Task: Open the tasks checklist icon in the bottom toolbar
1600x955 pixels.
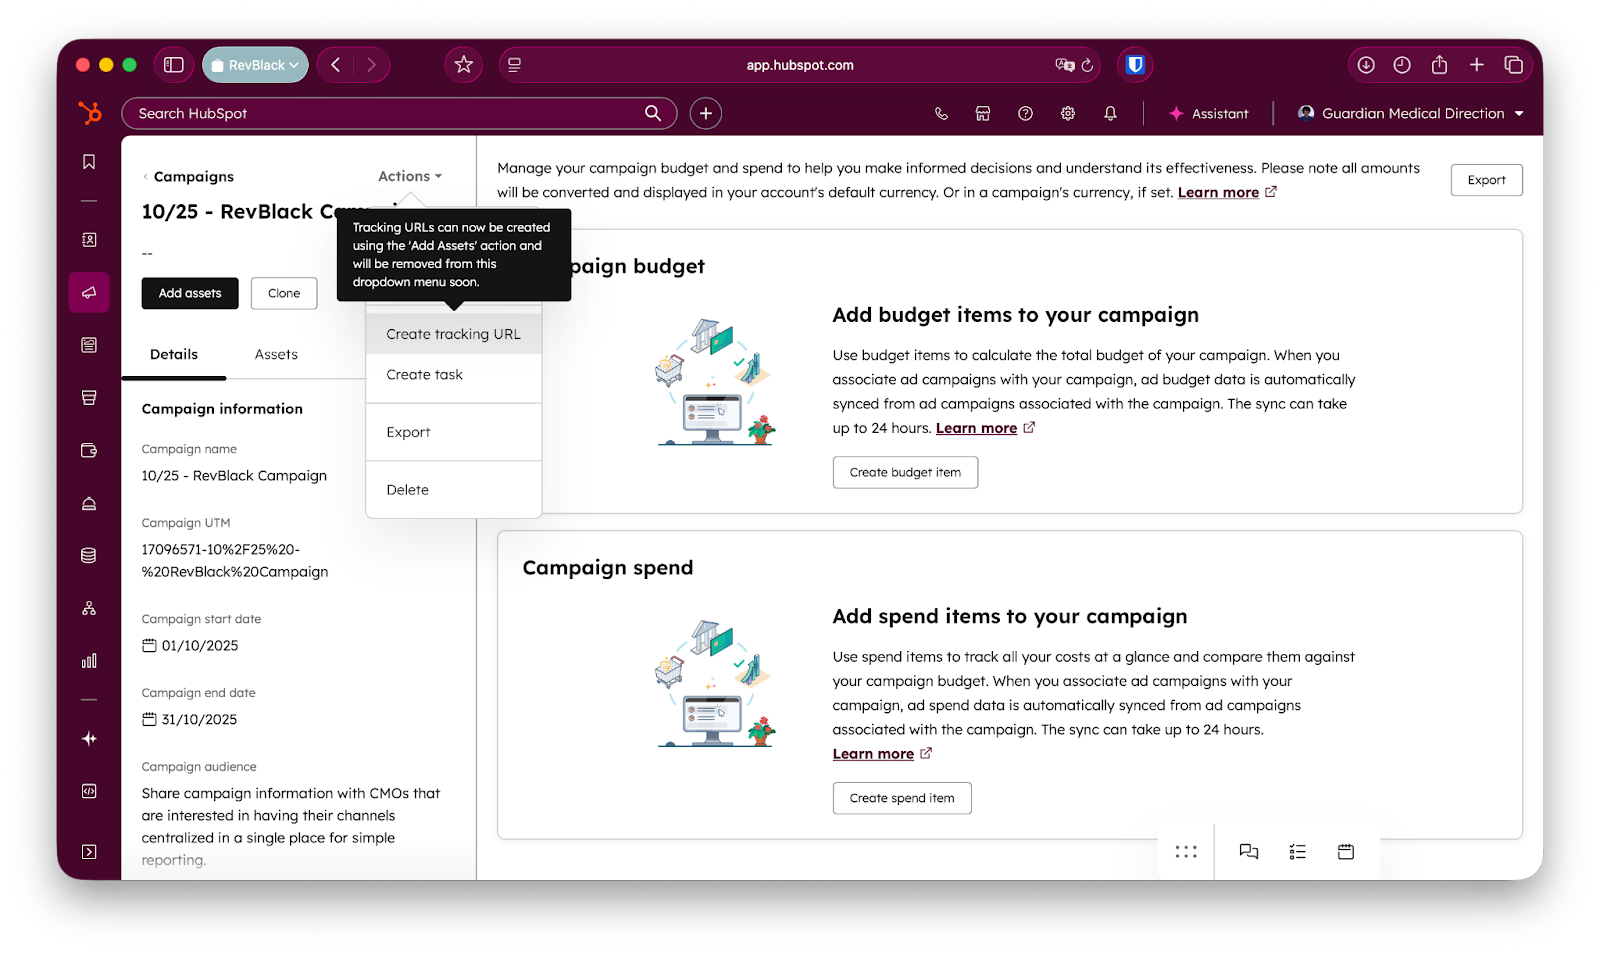Action: point(1298,852)
